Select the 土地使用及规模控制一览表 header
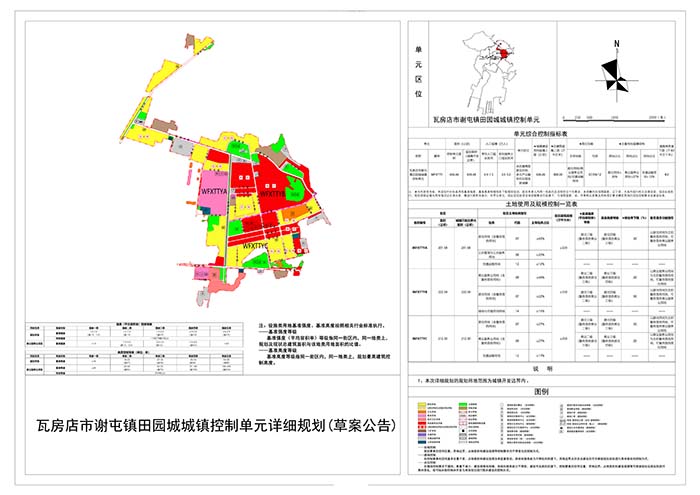This screenshot has width=700, height=495. pos(541,201)
